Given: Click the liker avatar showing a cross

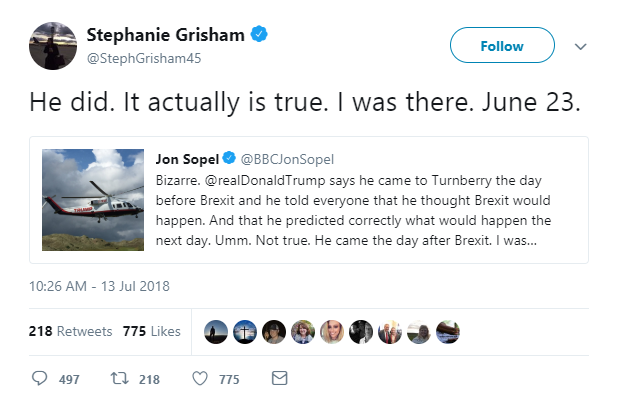Looking at the screenshot, I should tap(245, 331).
